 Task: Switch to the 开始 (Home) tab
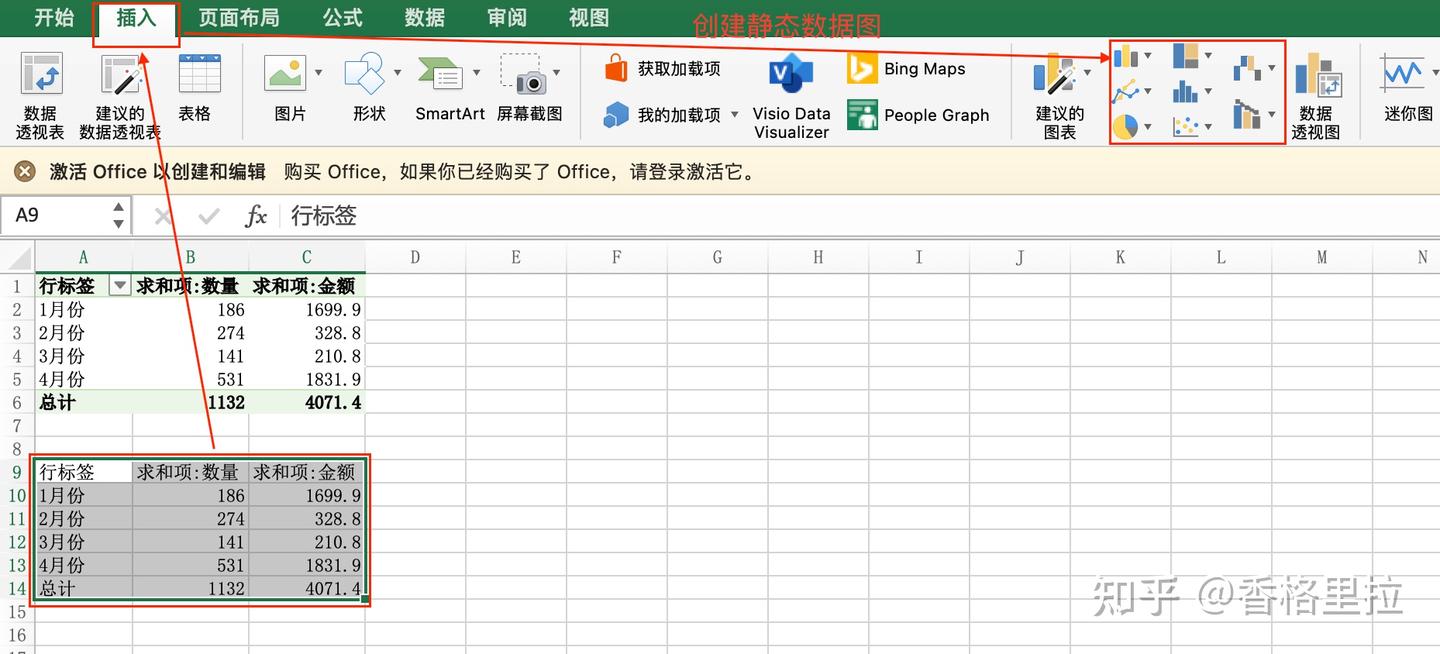tap(54, 18)
